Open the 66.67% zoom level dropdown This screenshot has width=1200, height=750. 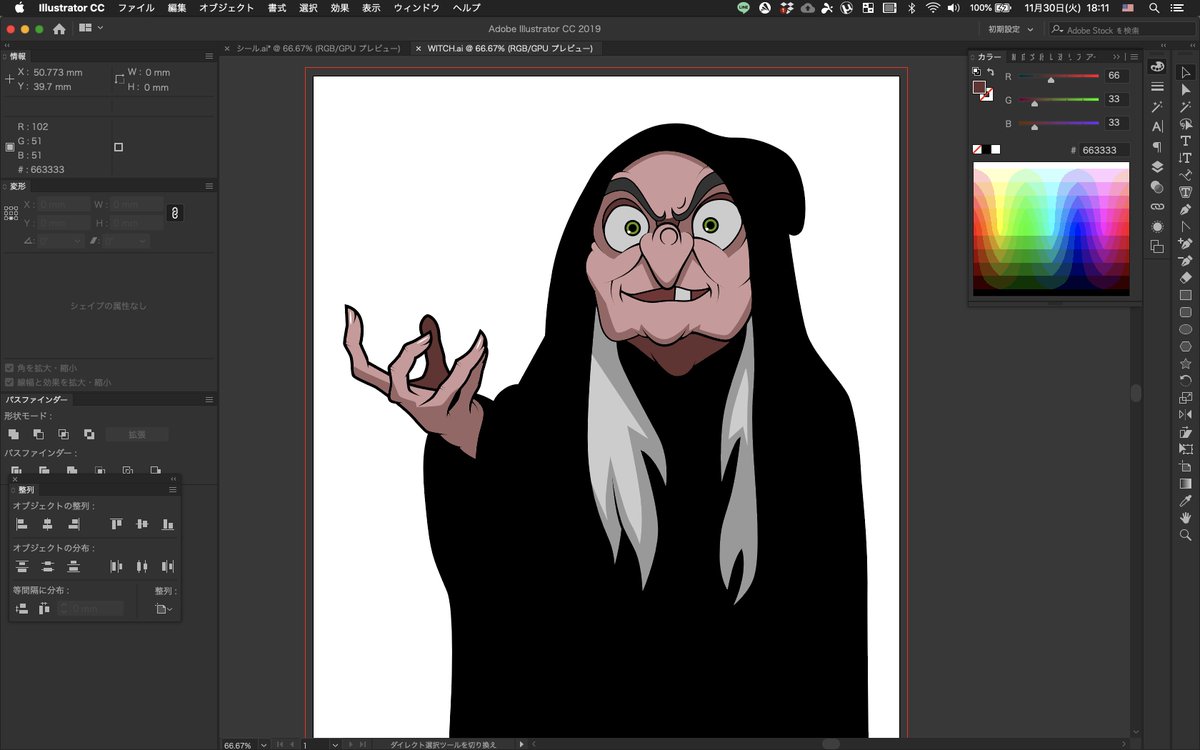coord(264,744)
